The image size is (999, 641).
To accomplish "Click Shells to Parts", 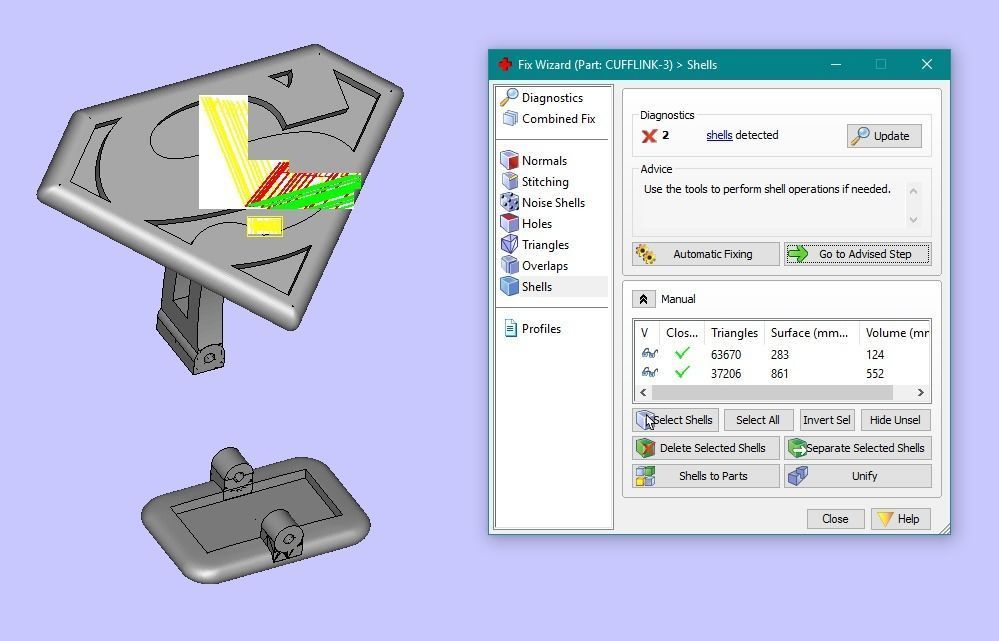I will pyautogui.click(x=705, y=476).
